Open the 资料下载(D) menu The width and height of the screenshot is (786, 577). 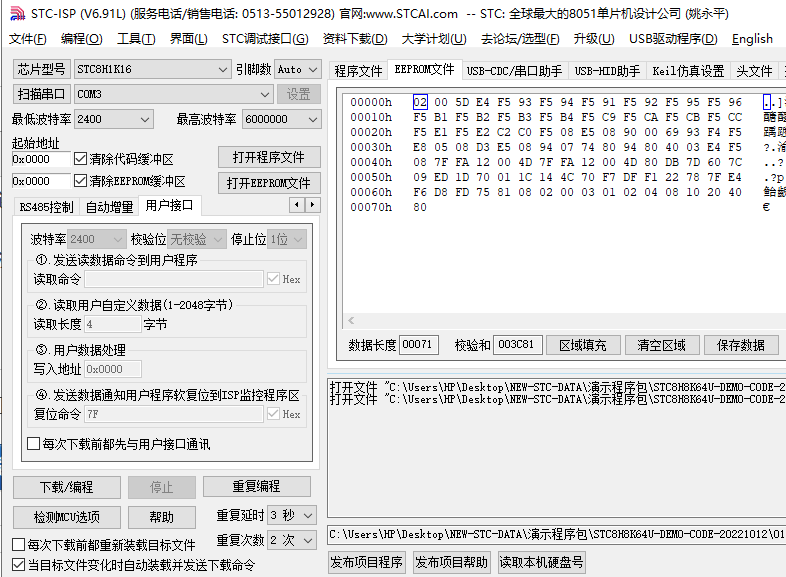355,39
